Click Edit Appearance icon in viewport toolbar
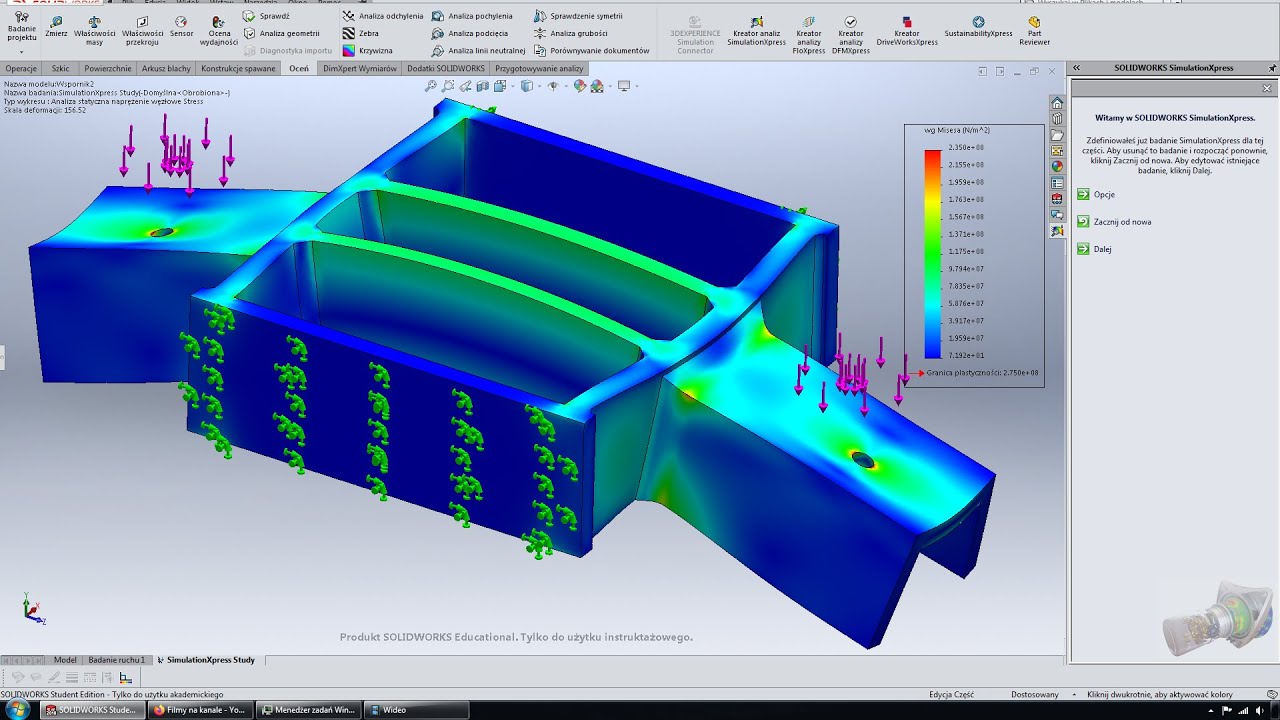Screen dimensions: 1280x720 point(578,86)
